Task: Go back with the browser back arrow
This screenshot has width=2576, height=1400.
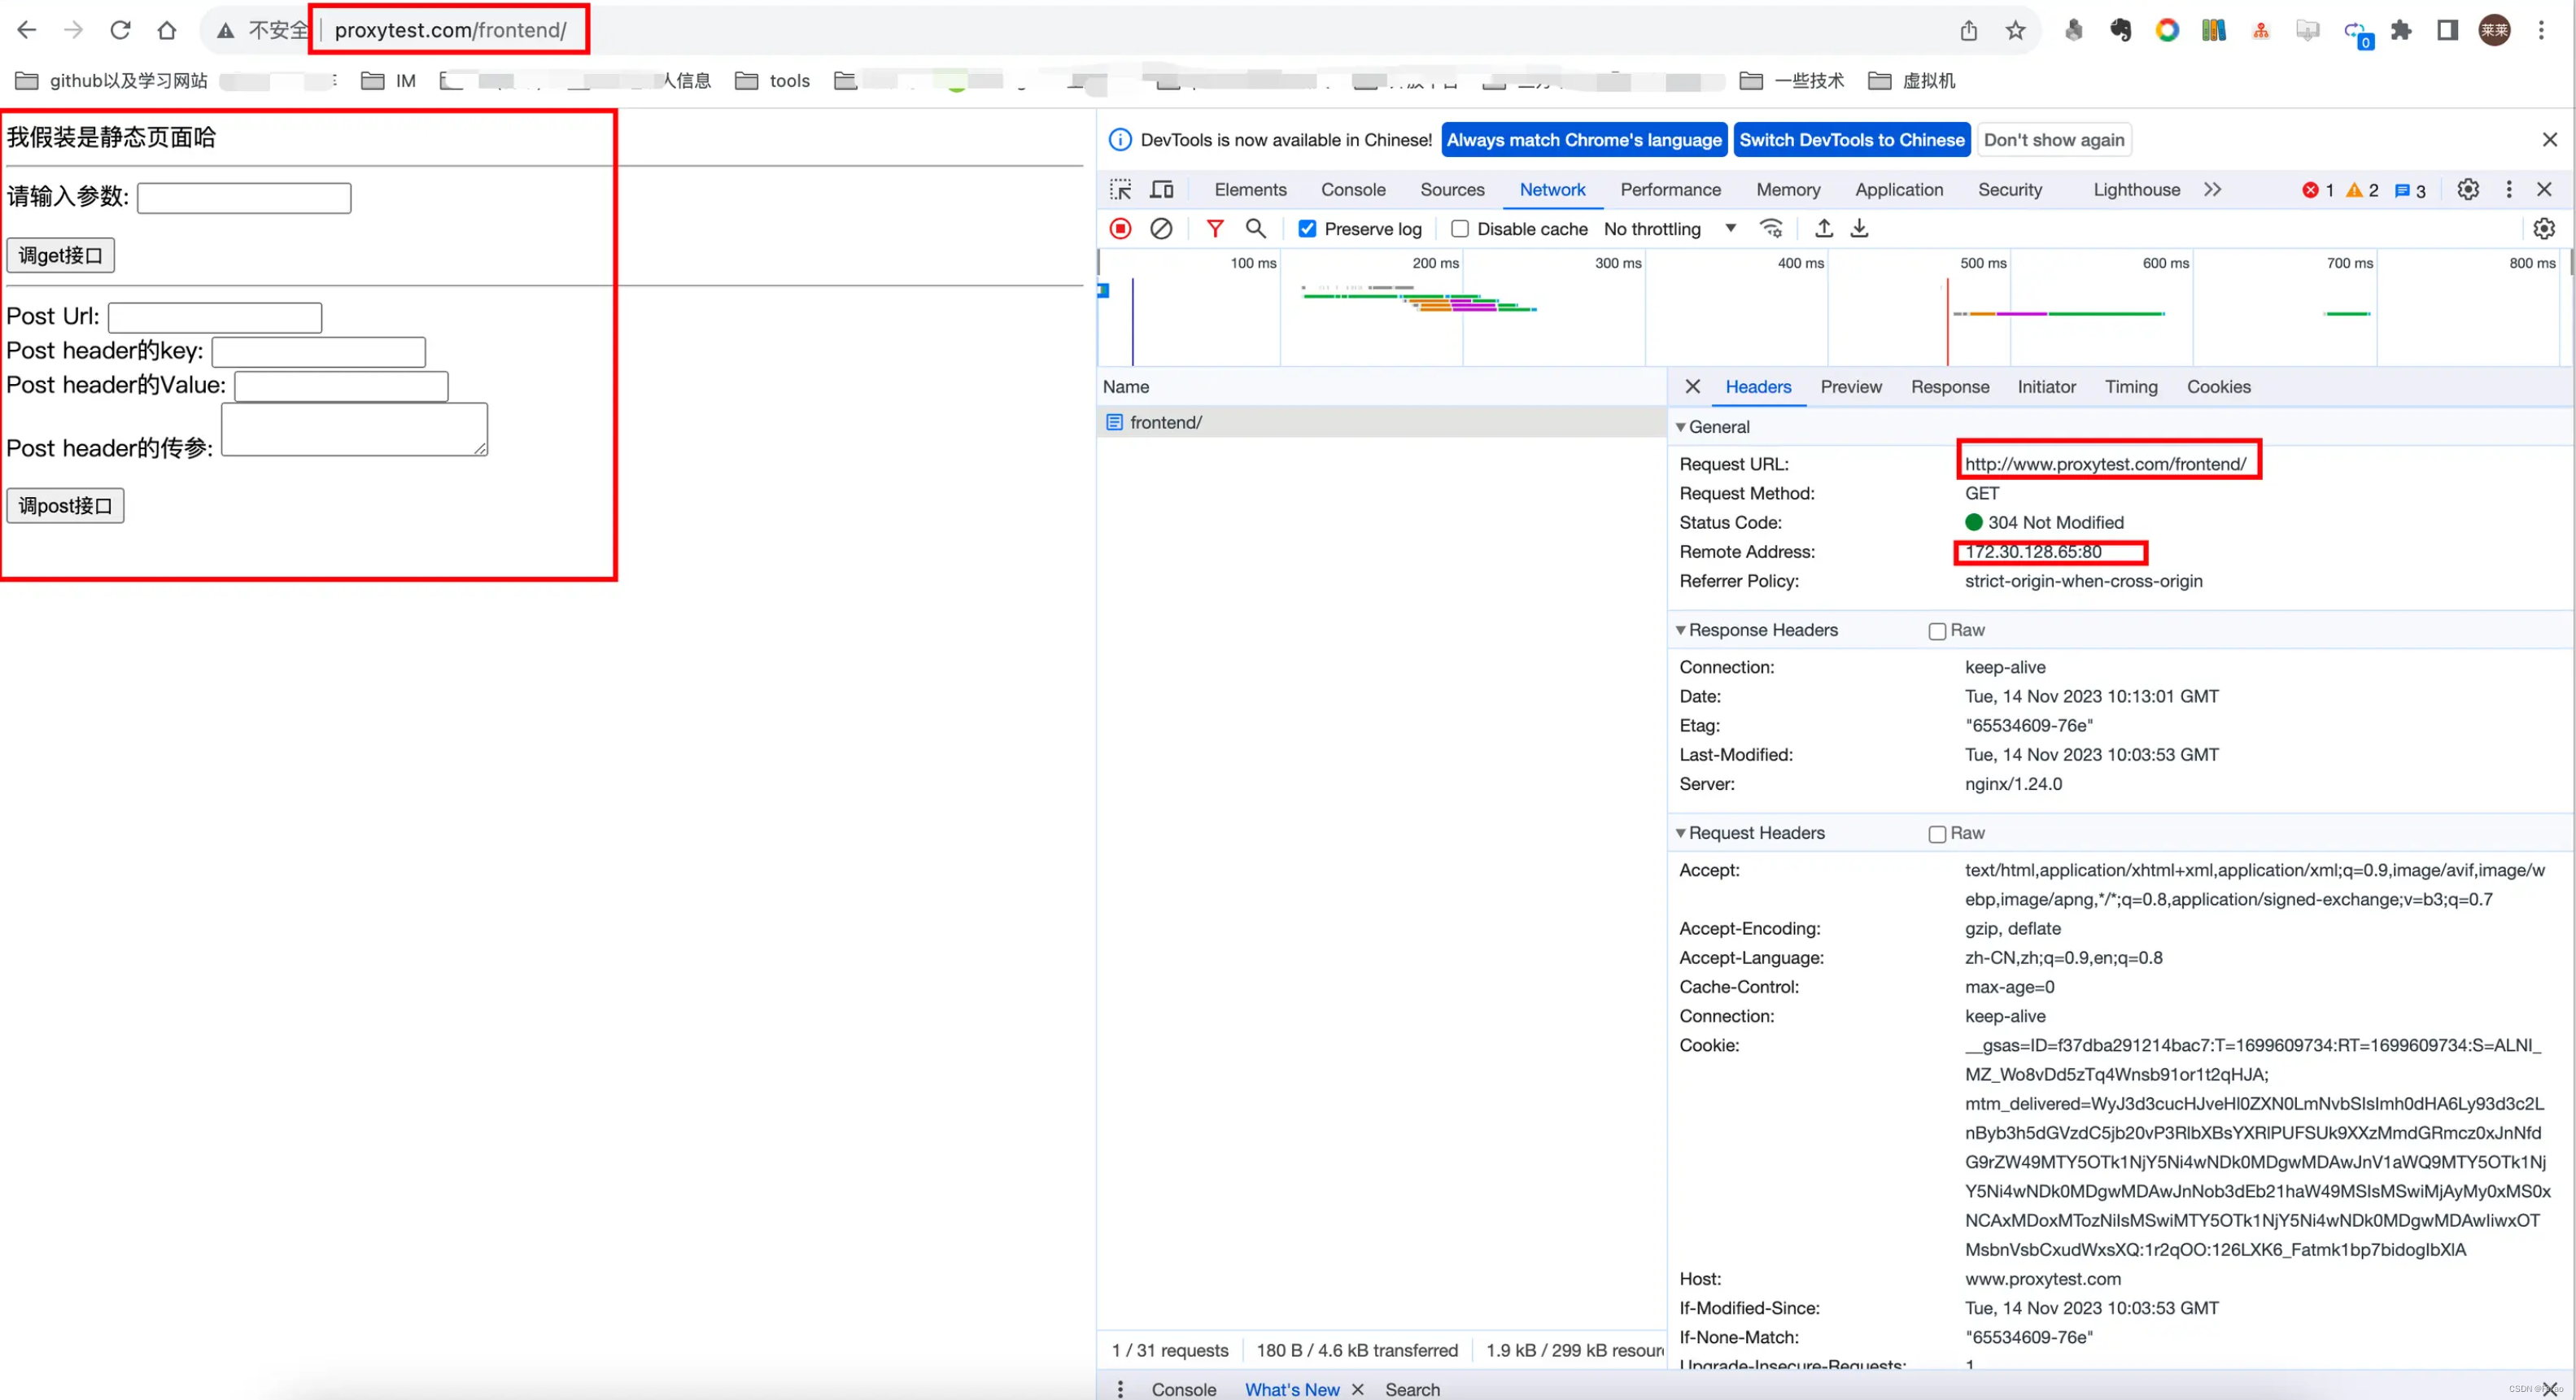Action: tap(27, 30)
